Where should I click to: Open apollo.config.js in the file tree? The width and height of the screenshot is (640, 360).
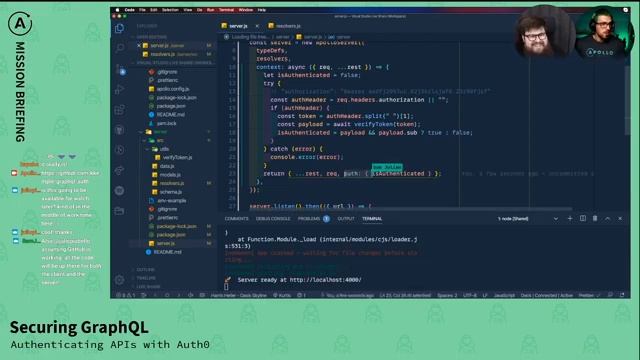point(173,89)
